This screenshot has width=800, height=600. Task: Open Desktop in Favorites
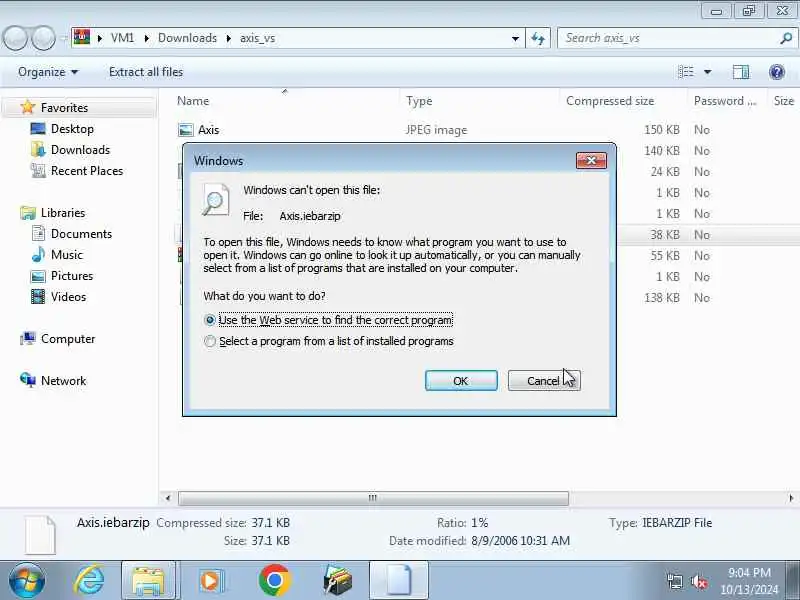tap(72, 129)
